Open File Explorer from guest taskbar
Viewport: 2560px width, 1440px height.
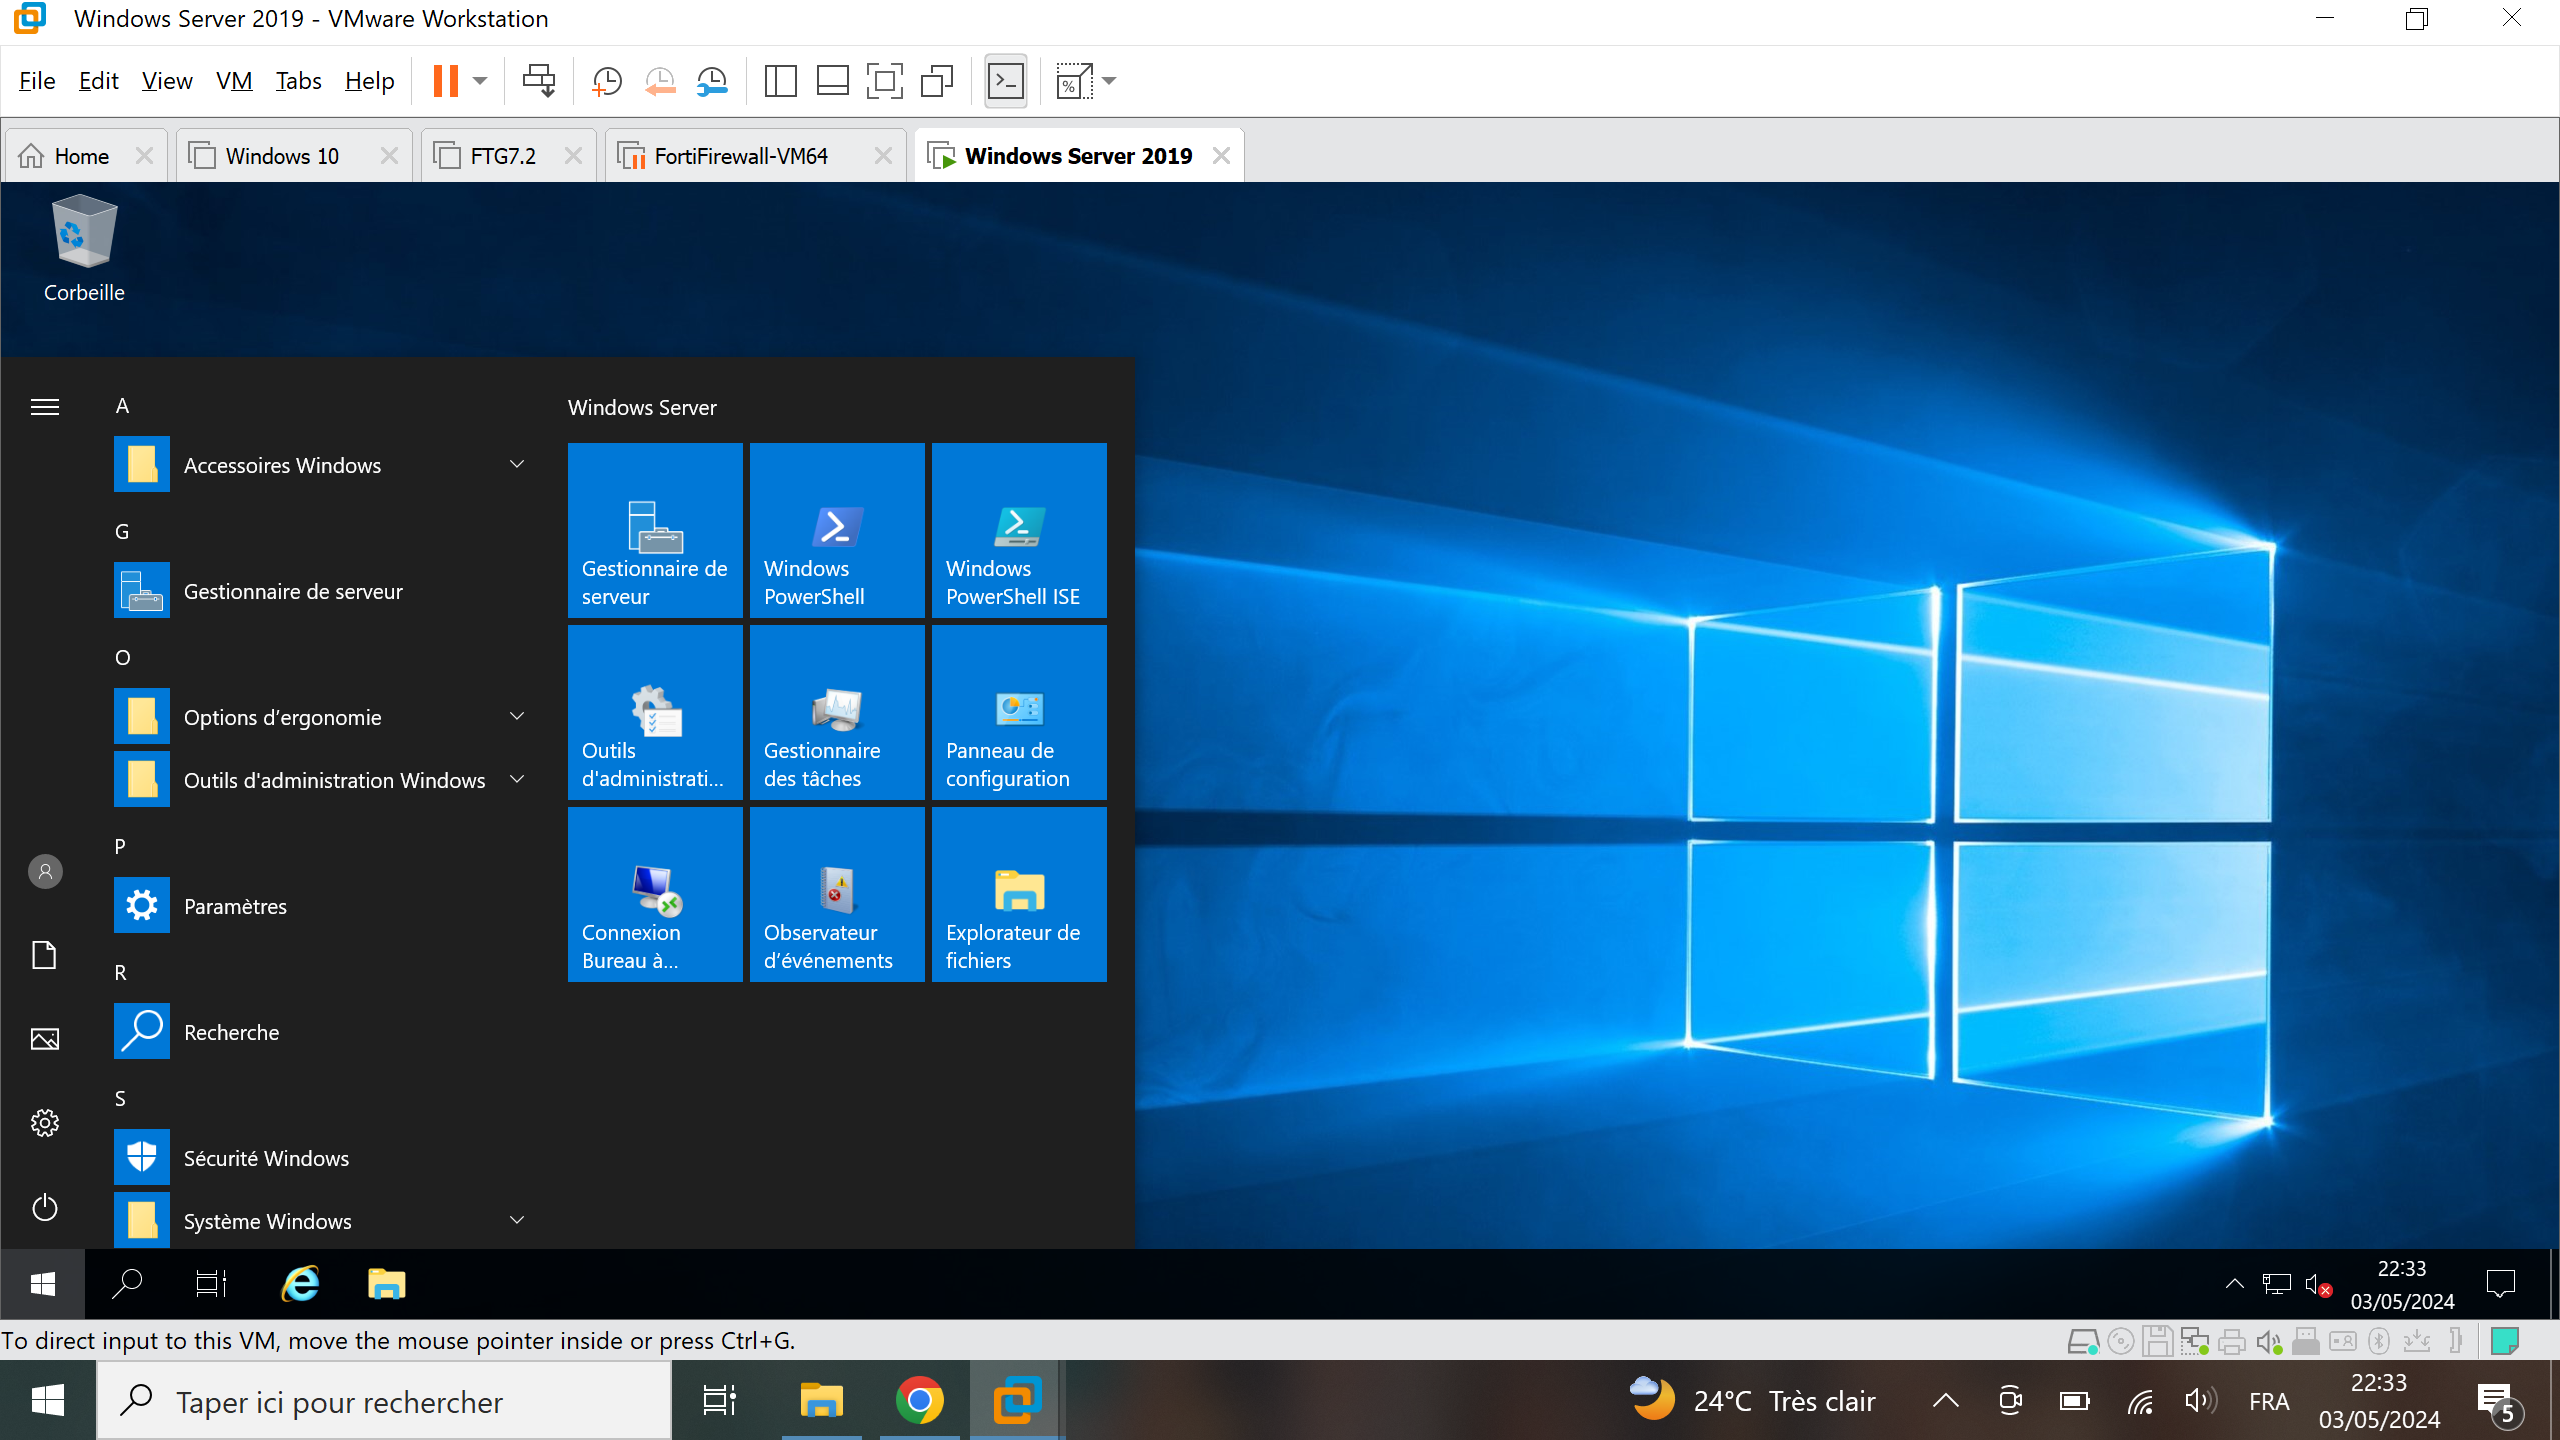(386, 1284)
